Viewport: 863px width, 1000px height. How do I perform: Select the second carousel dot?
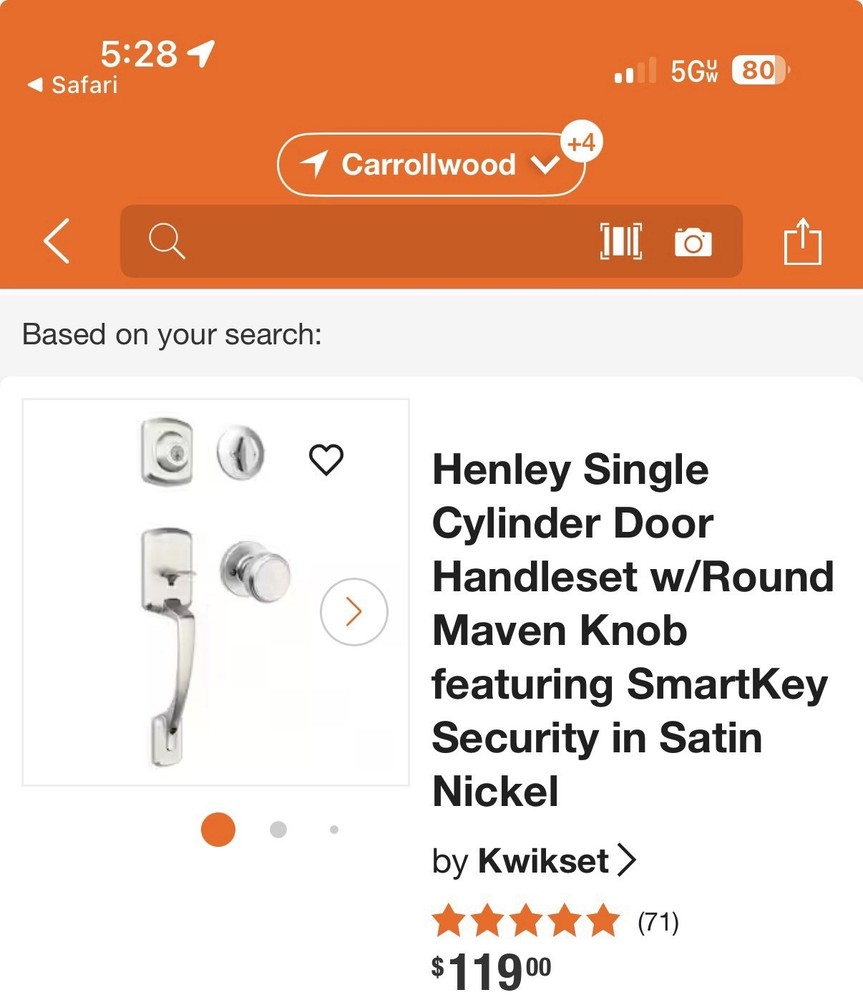click(x=276, y=829)
